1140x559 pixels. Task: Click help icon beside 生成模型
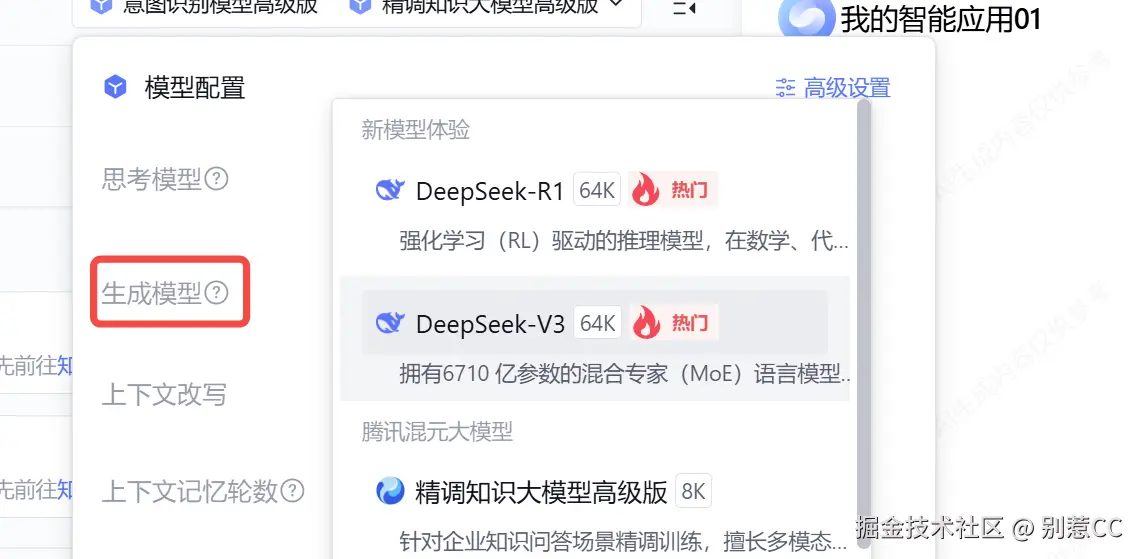(216, 293)
